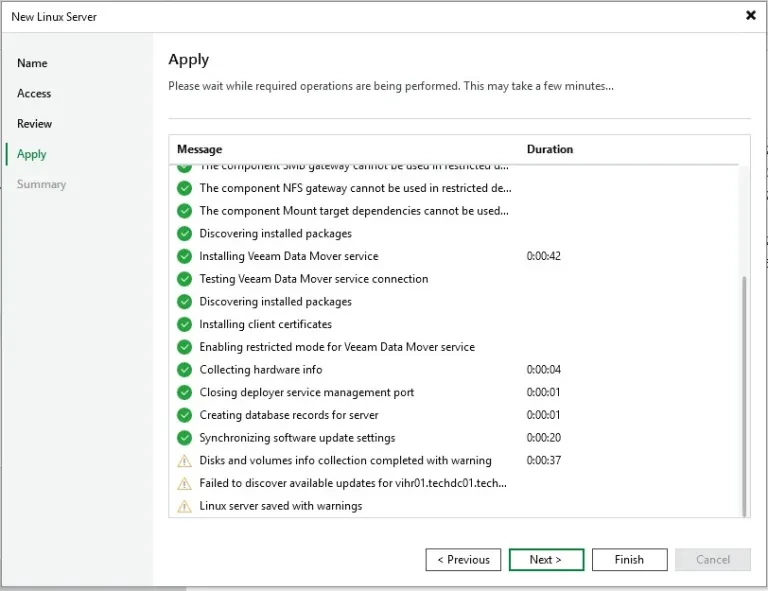Click warning icon beside Failed to discover updates
The width and height of the screenshot is (768, 591).
pos(184,484)
